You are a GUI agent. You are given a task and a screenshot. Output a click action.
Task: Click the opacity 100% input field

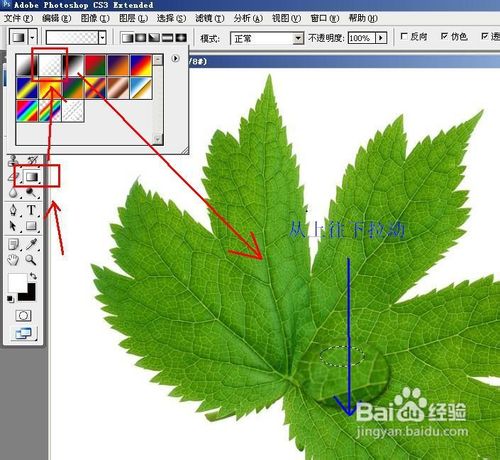tap(361, 38)
